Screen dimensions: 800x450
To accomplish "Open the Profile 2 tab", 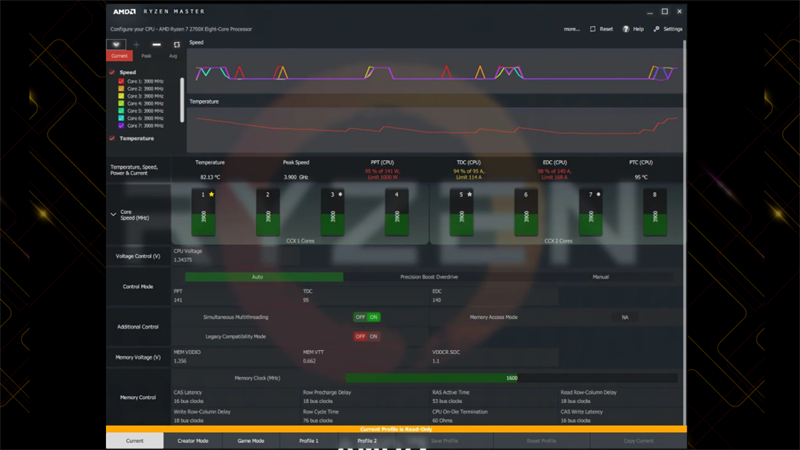I will click(x=367, y=441).
